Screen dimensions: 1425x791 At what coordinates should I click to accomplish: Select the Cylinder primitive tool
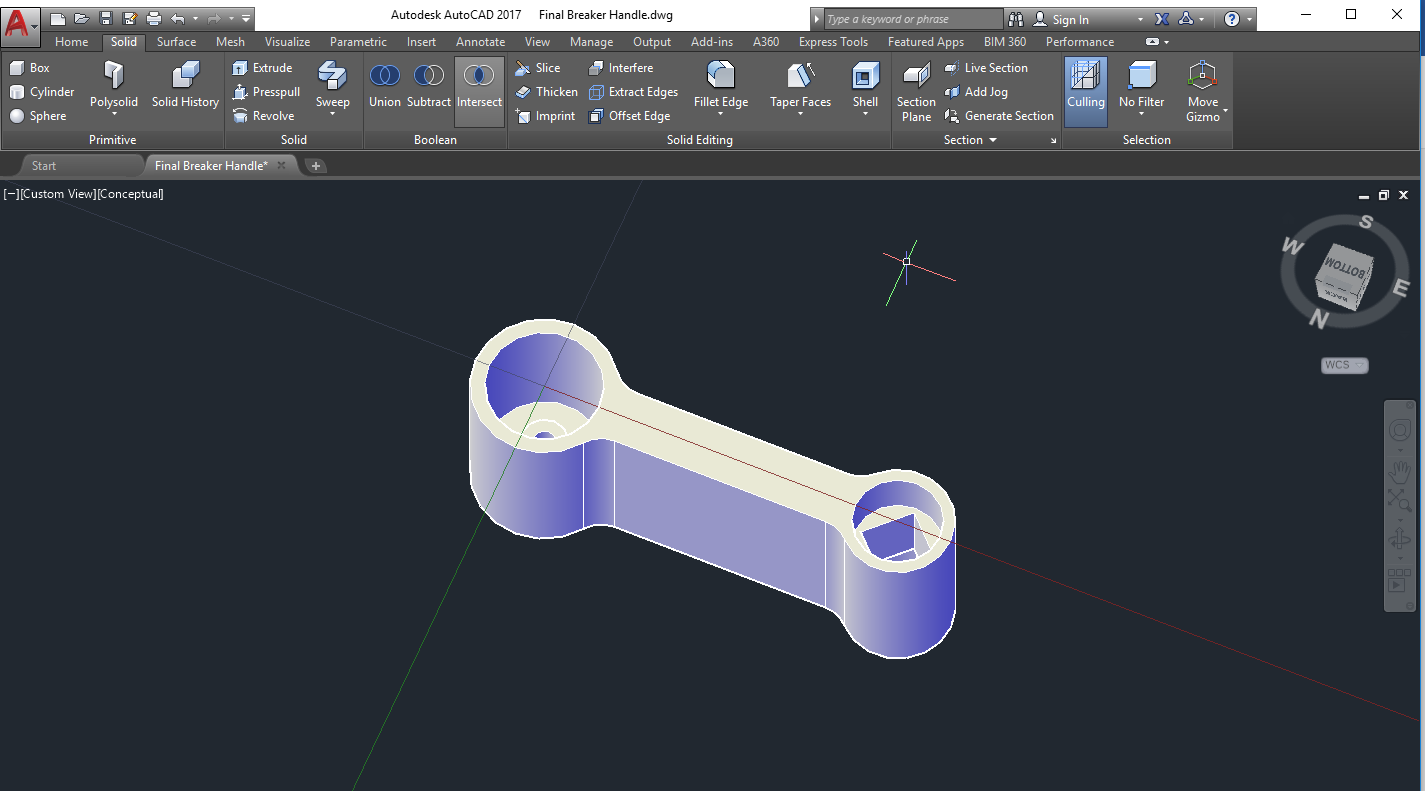(42, 92)
